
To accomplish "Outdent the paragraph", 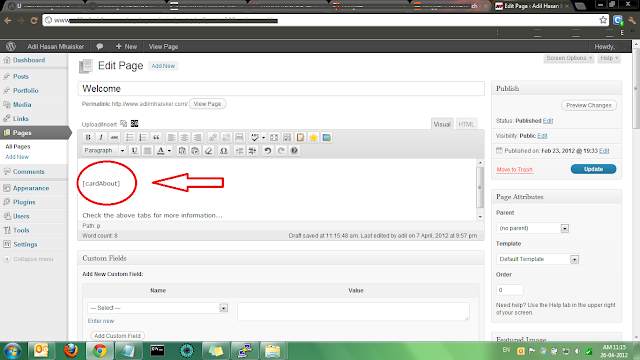I will pyautogui.click(x=239, y=151).
